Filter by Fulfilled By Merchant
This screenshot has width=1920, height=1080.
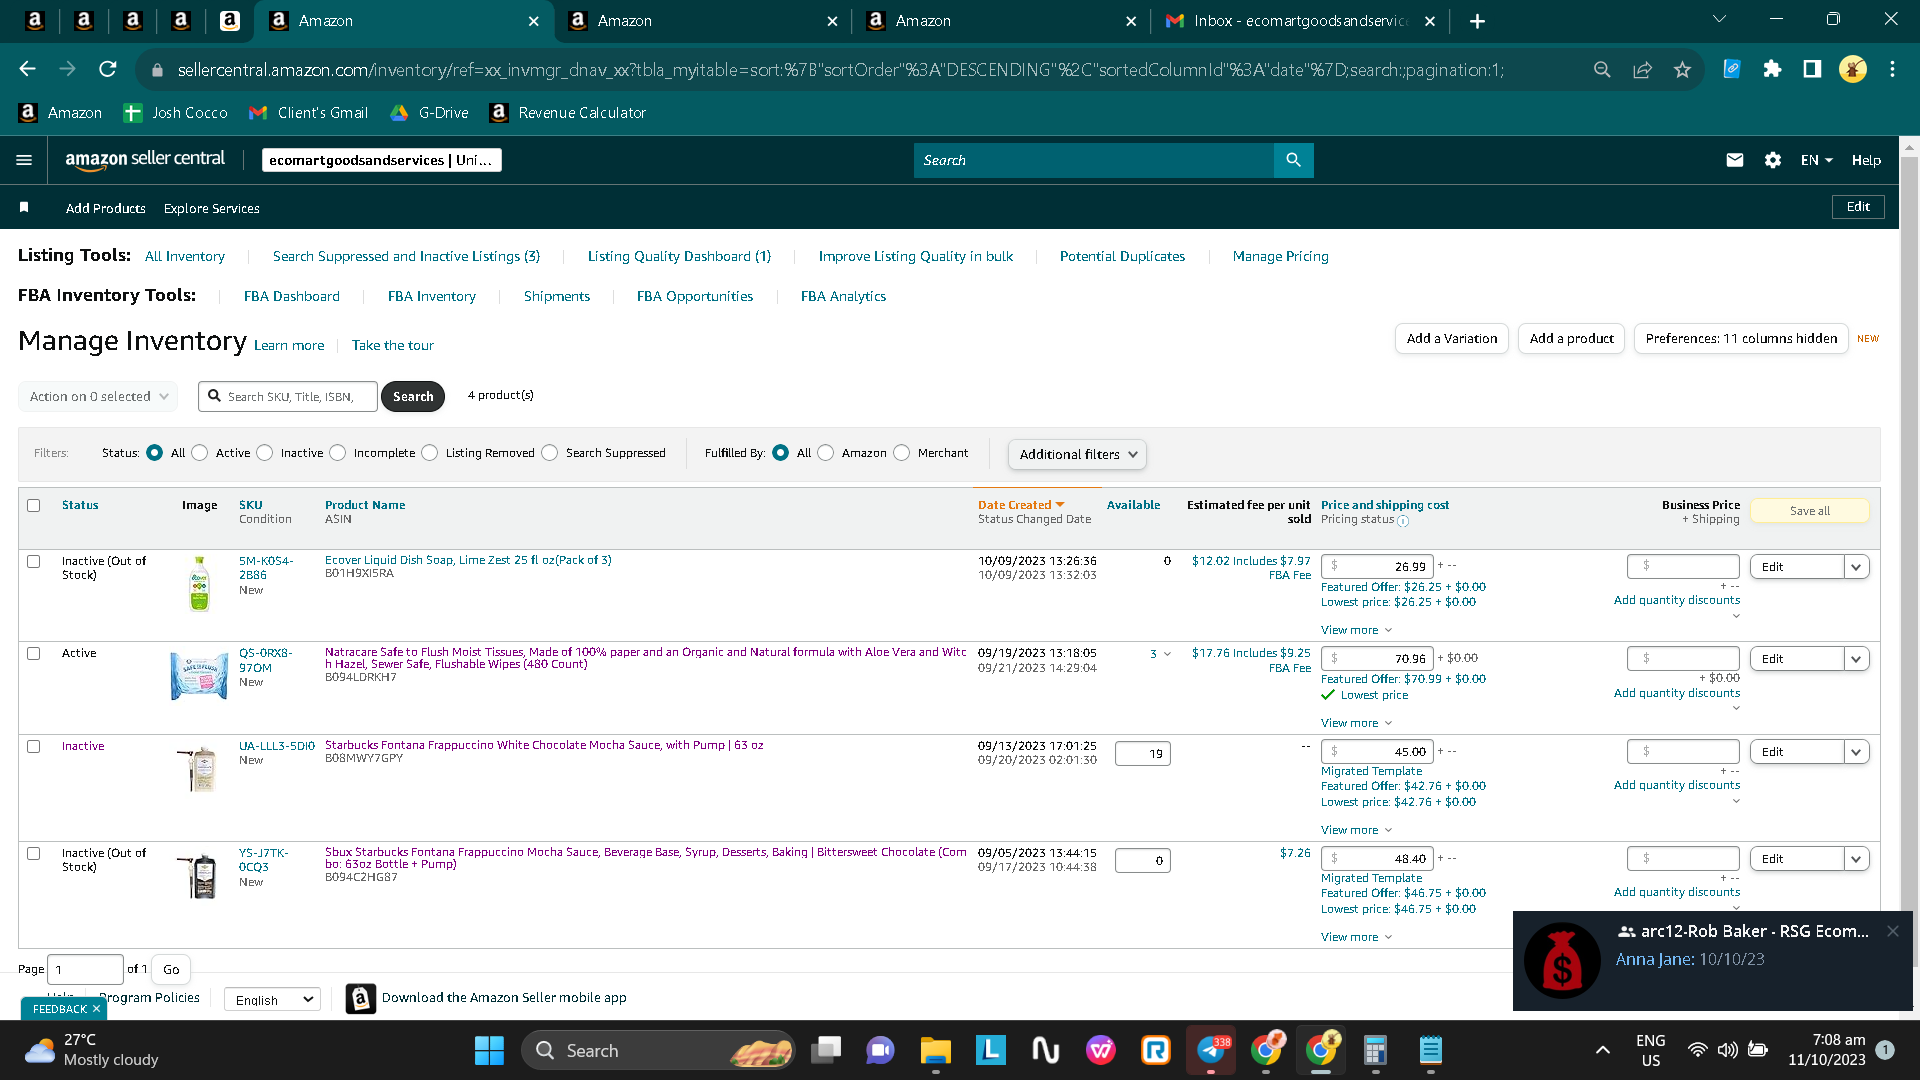[902, 453]
